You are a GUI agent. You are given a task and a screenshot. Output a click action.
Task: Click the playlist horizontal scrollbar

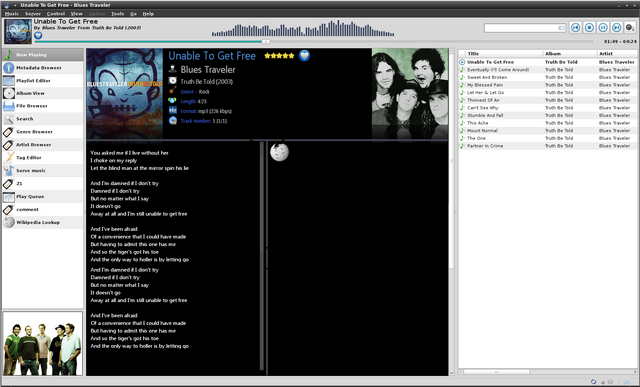(x=547, y=372)
